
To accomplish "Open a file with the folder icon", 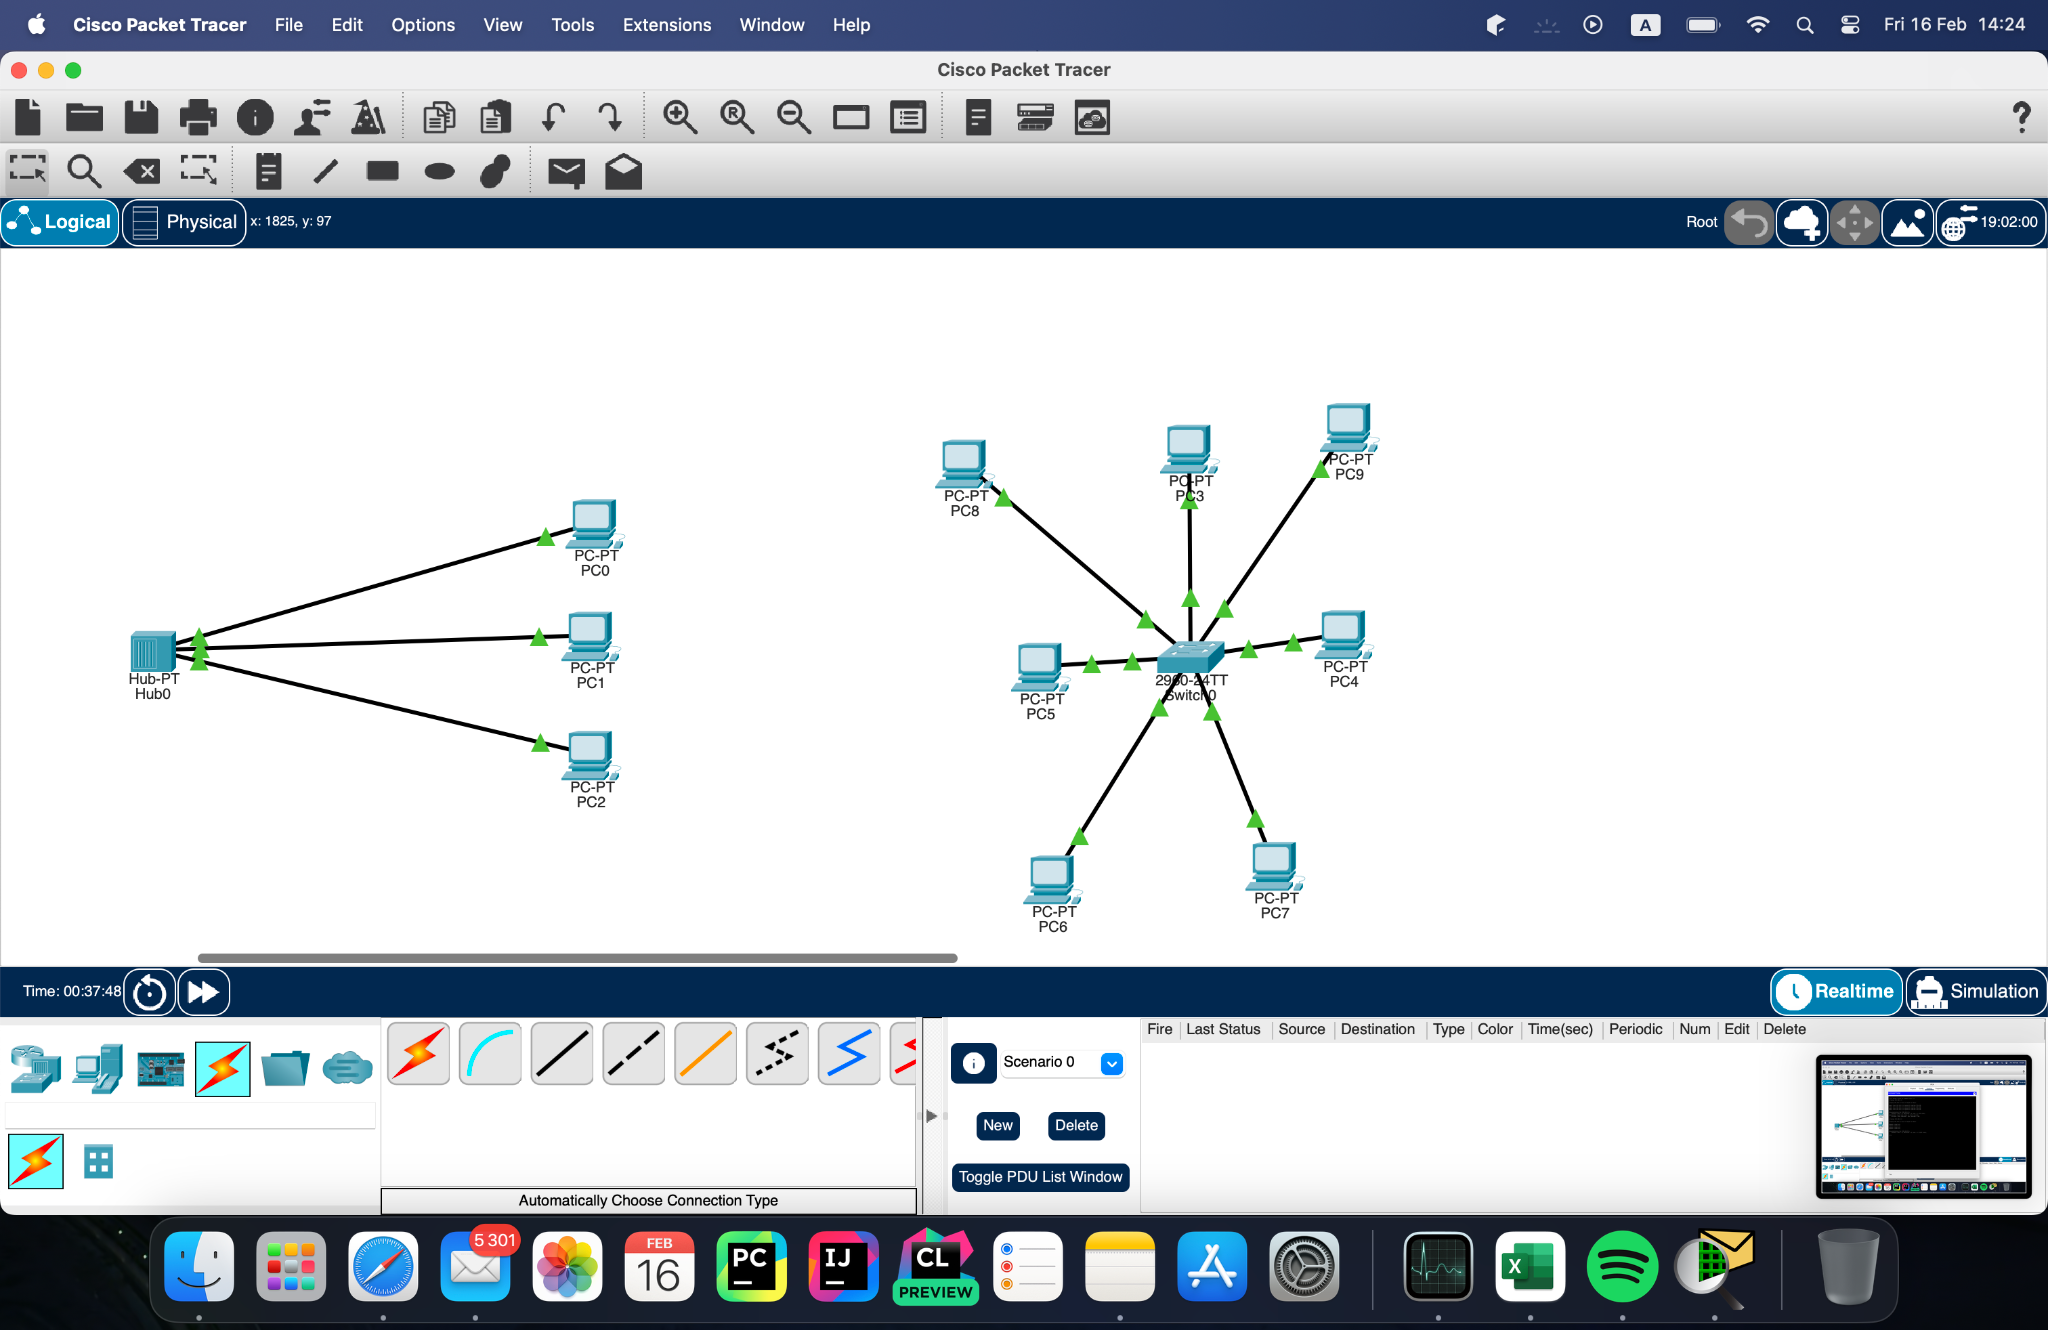I will coord(84,117).
